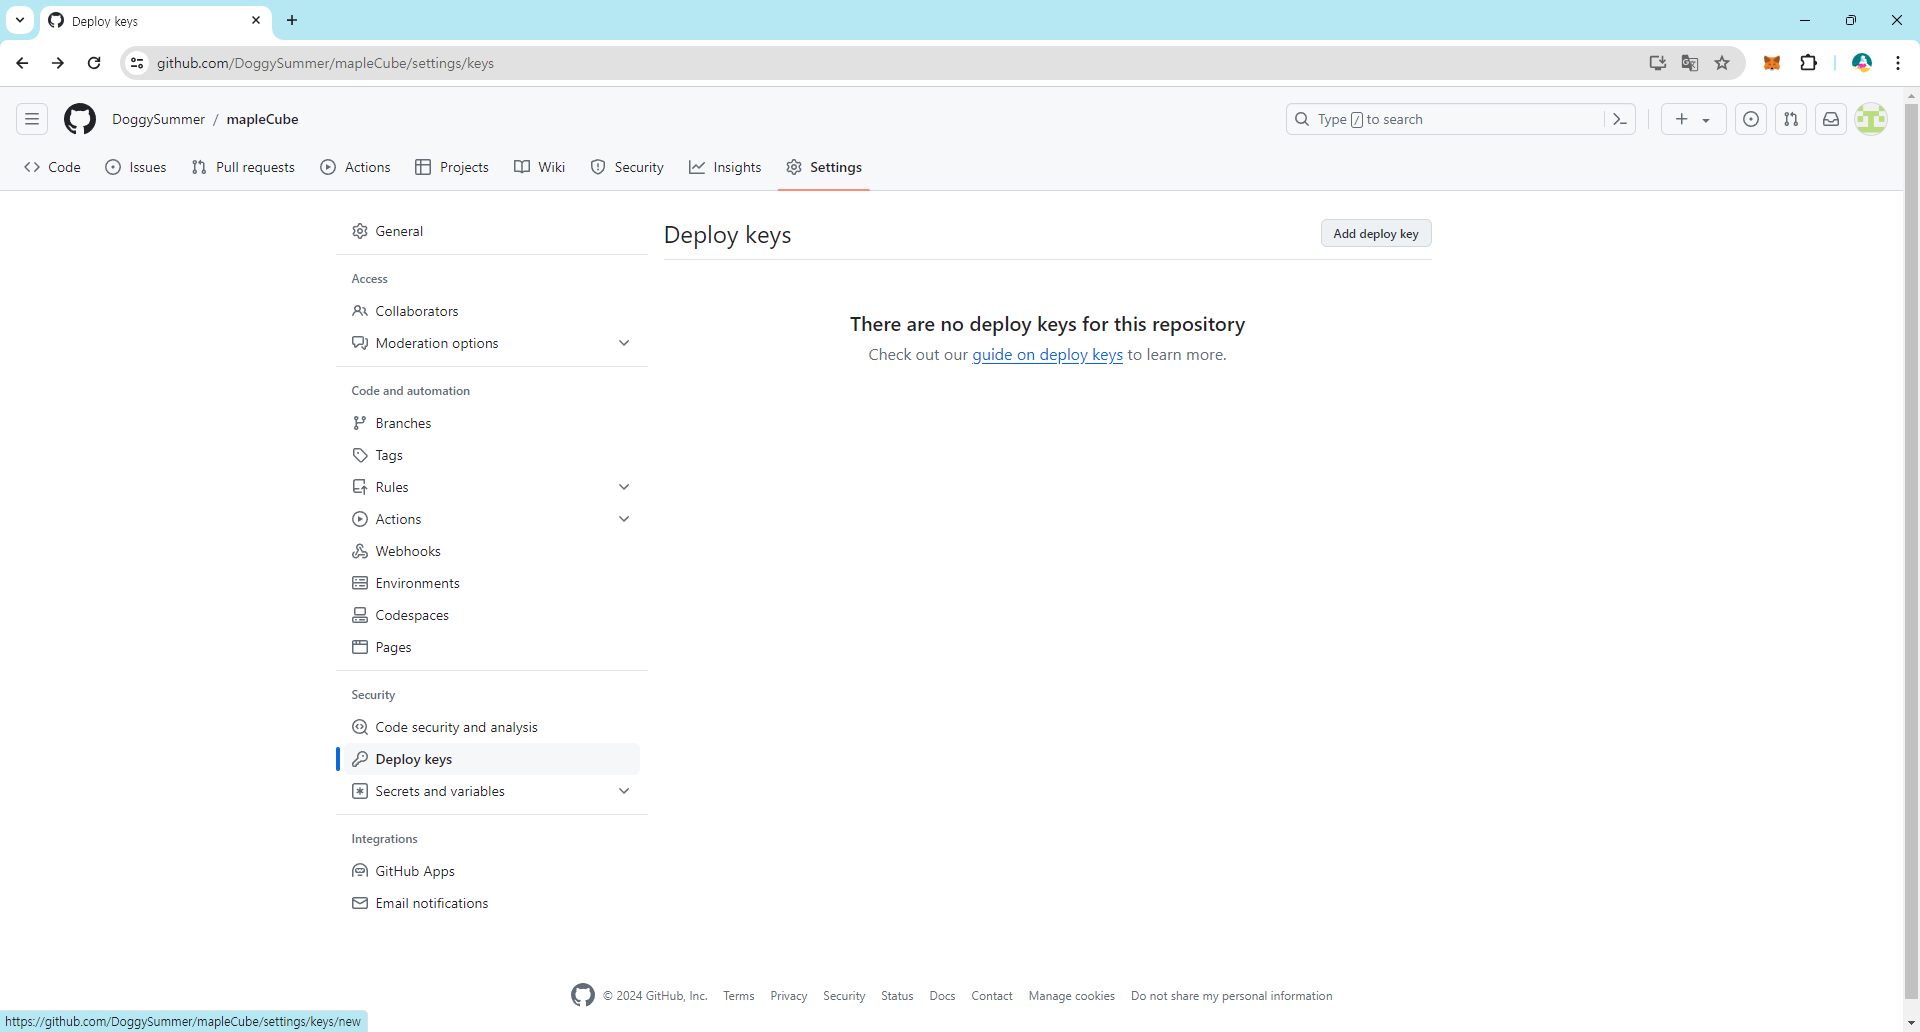This screenshot has height=1032, width=1920.
Task: Open the create-new dropdown caret
Action: pyautogui.click(x=1706, y=120)
